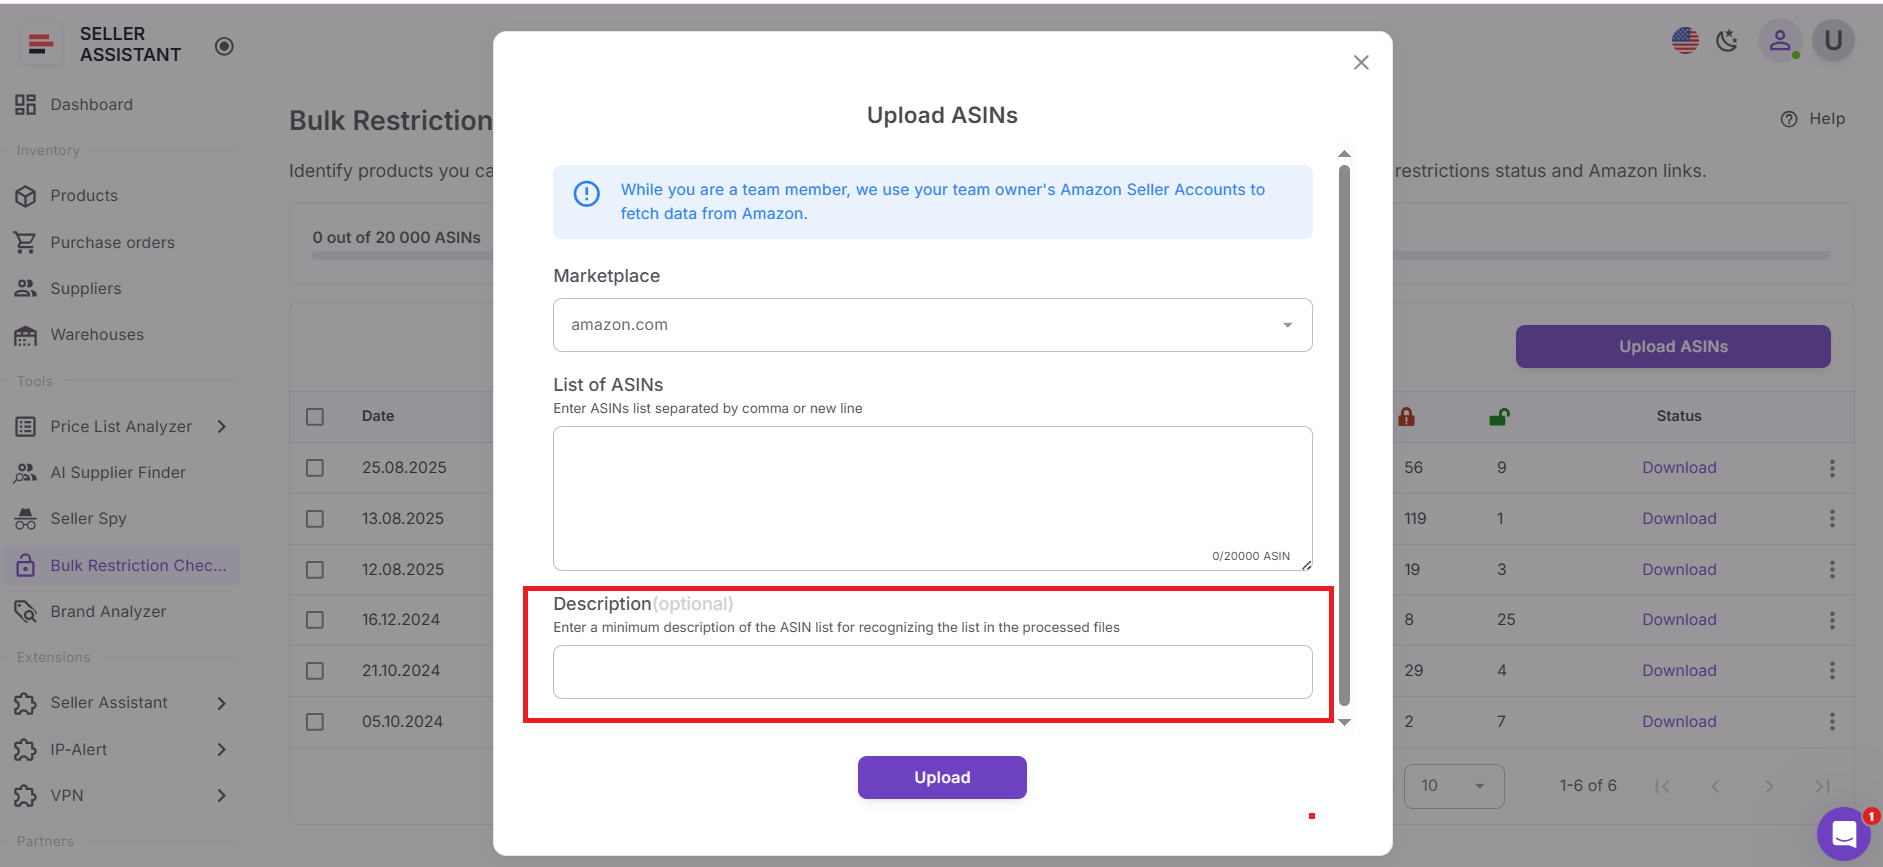This screenshot has width=1883, height=867.
Task: Open the US flag language selector
Action: [1685, 41]
